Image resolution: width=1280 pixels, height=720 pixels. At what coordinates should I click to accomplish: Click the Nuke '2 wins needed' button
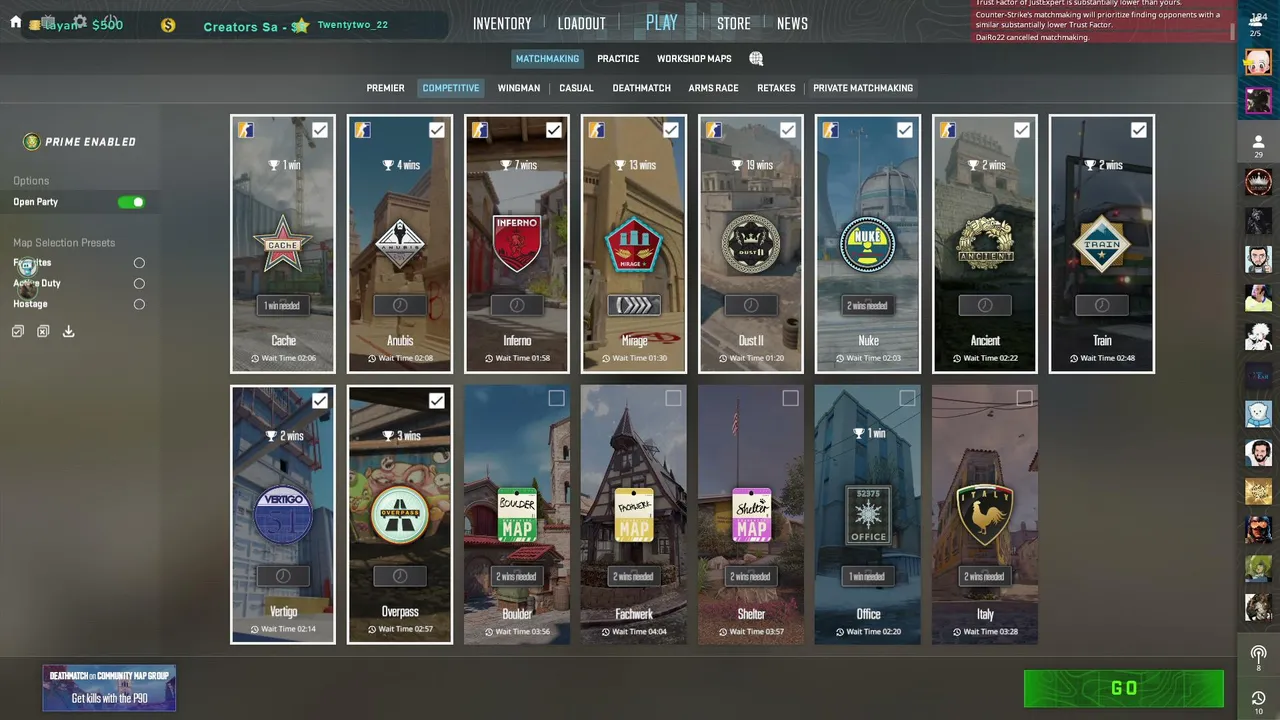868,306
